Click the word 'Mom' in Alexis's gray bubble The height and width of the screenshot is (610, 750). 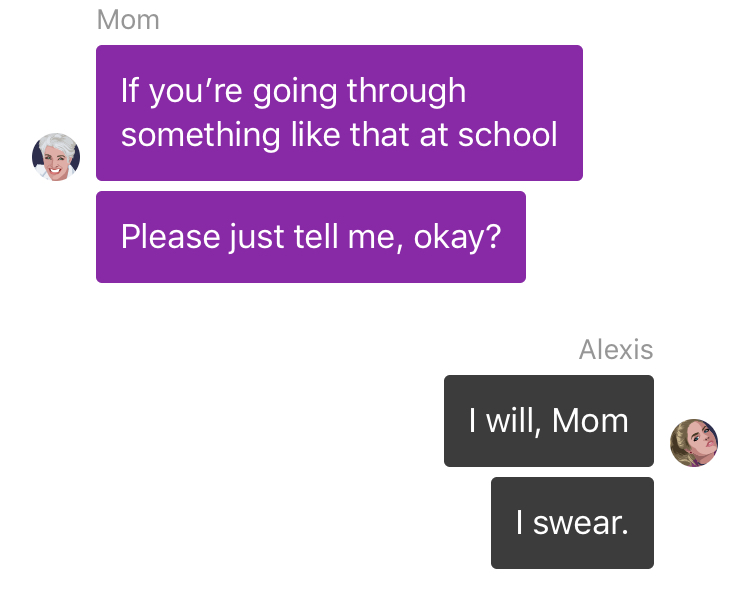tap(590, 421)
